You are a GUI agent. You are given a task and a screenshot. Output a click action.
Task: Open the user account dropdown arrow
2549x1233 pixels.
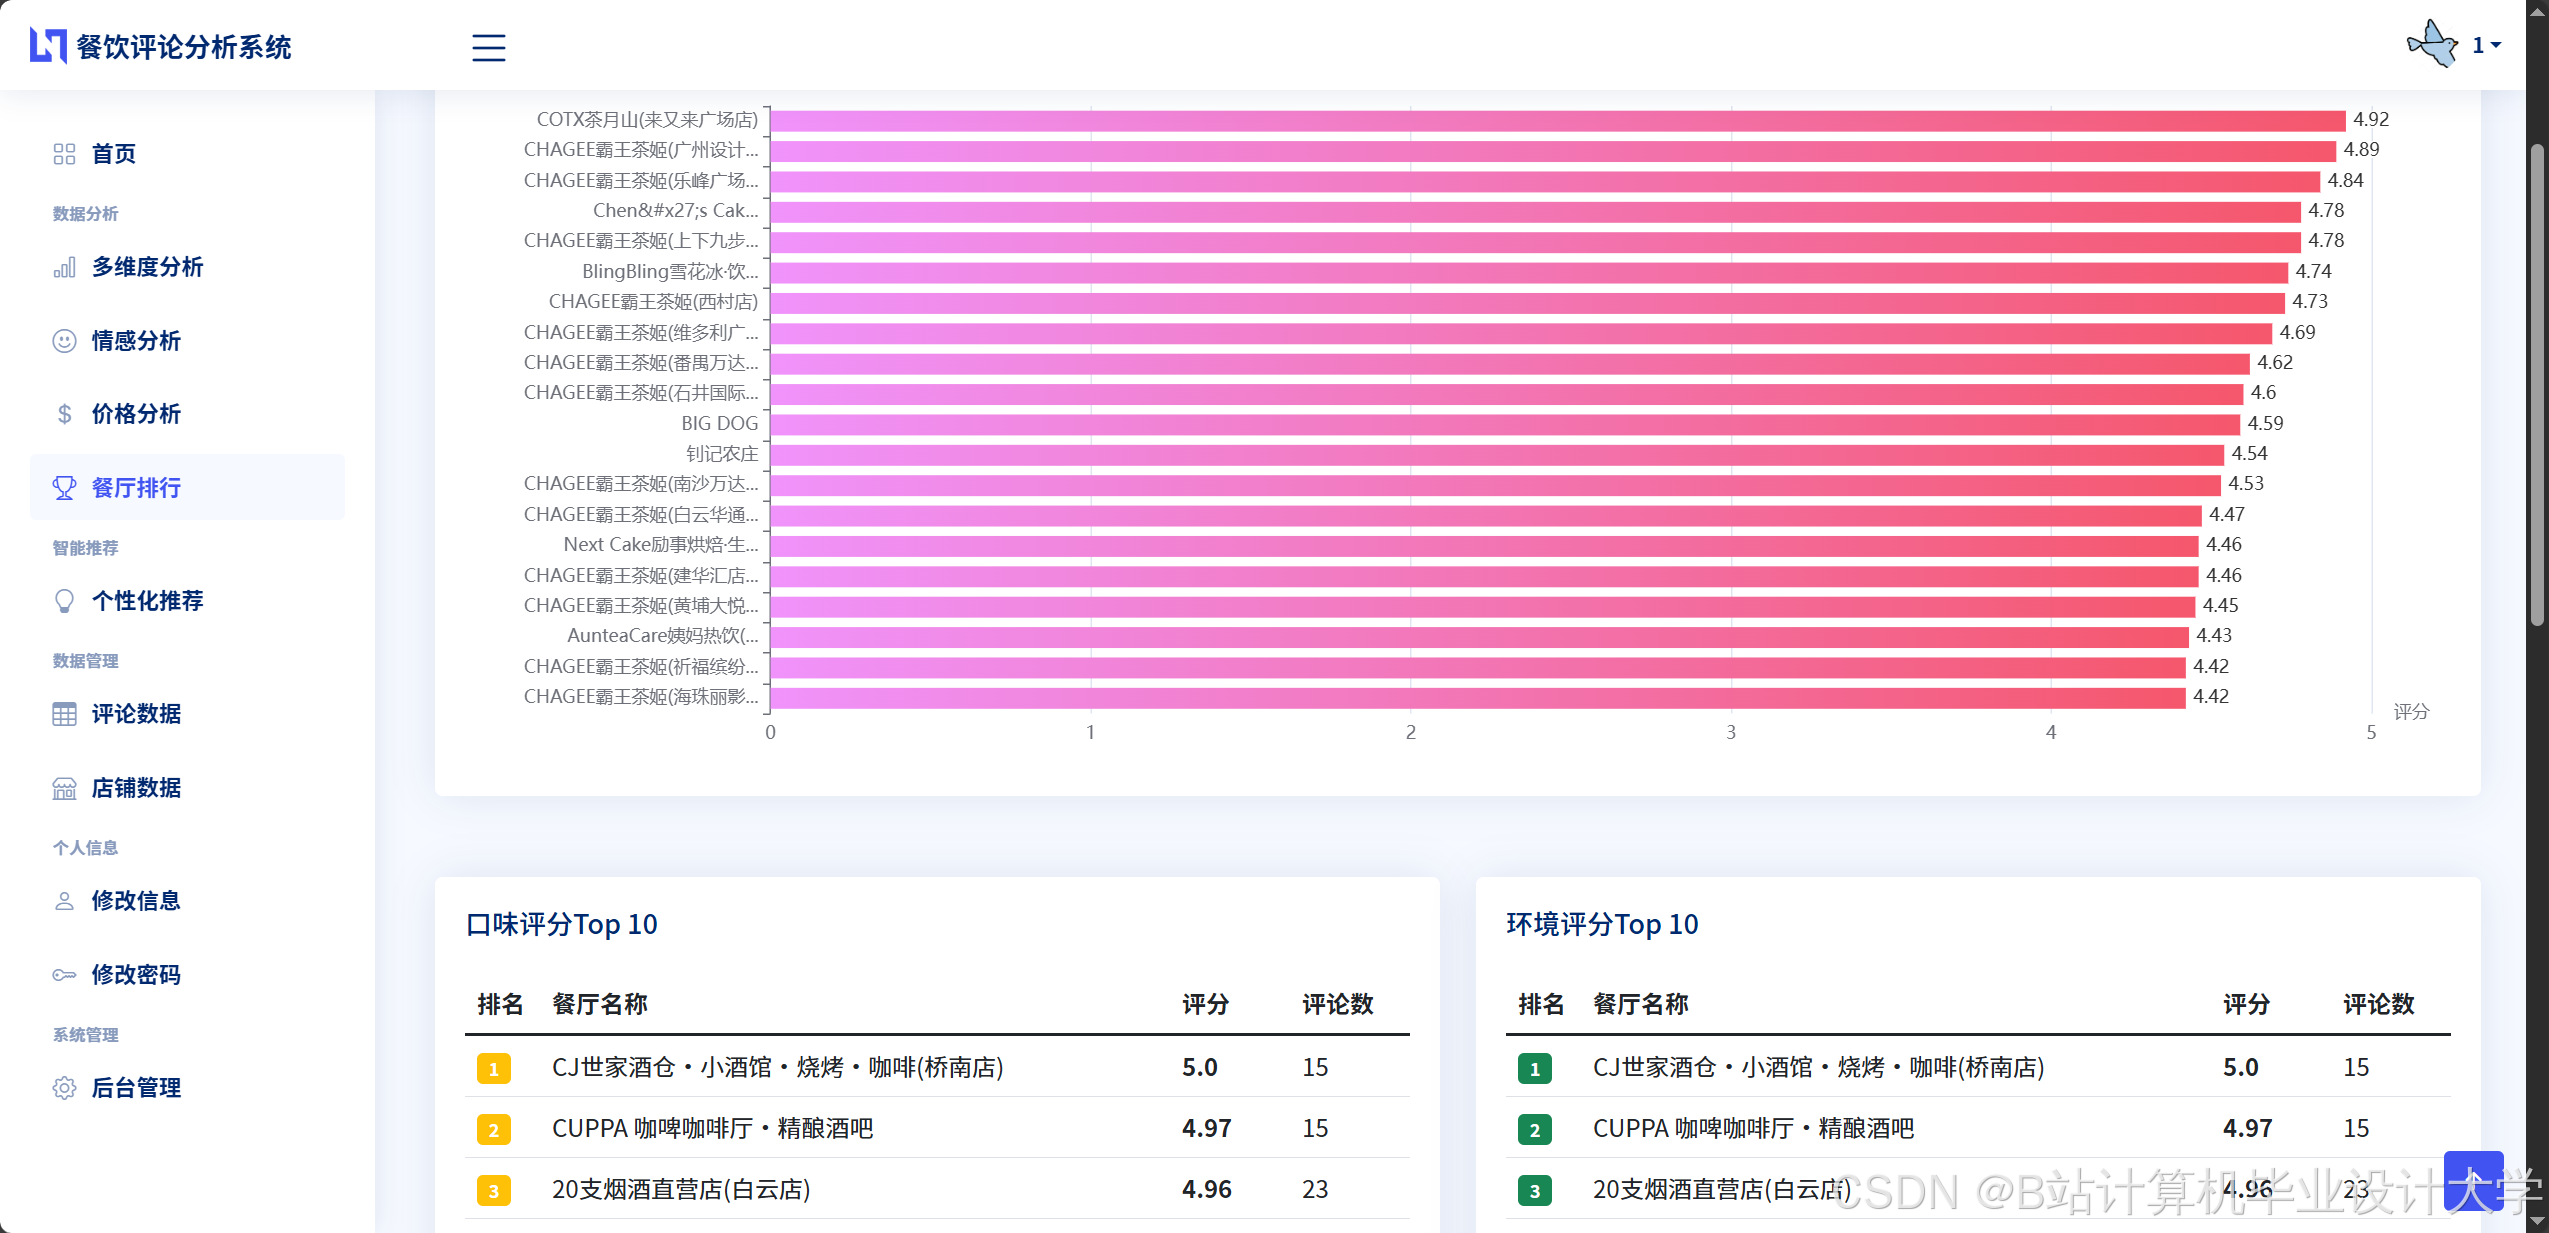[2496, 45]
